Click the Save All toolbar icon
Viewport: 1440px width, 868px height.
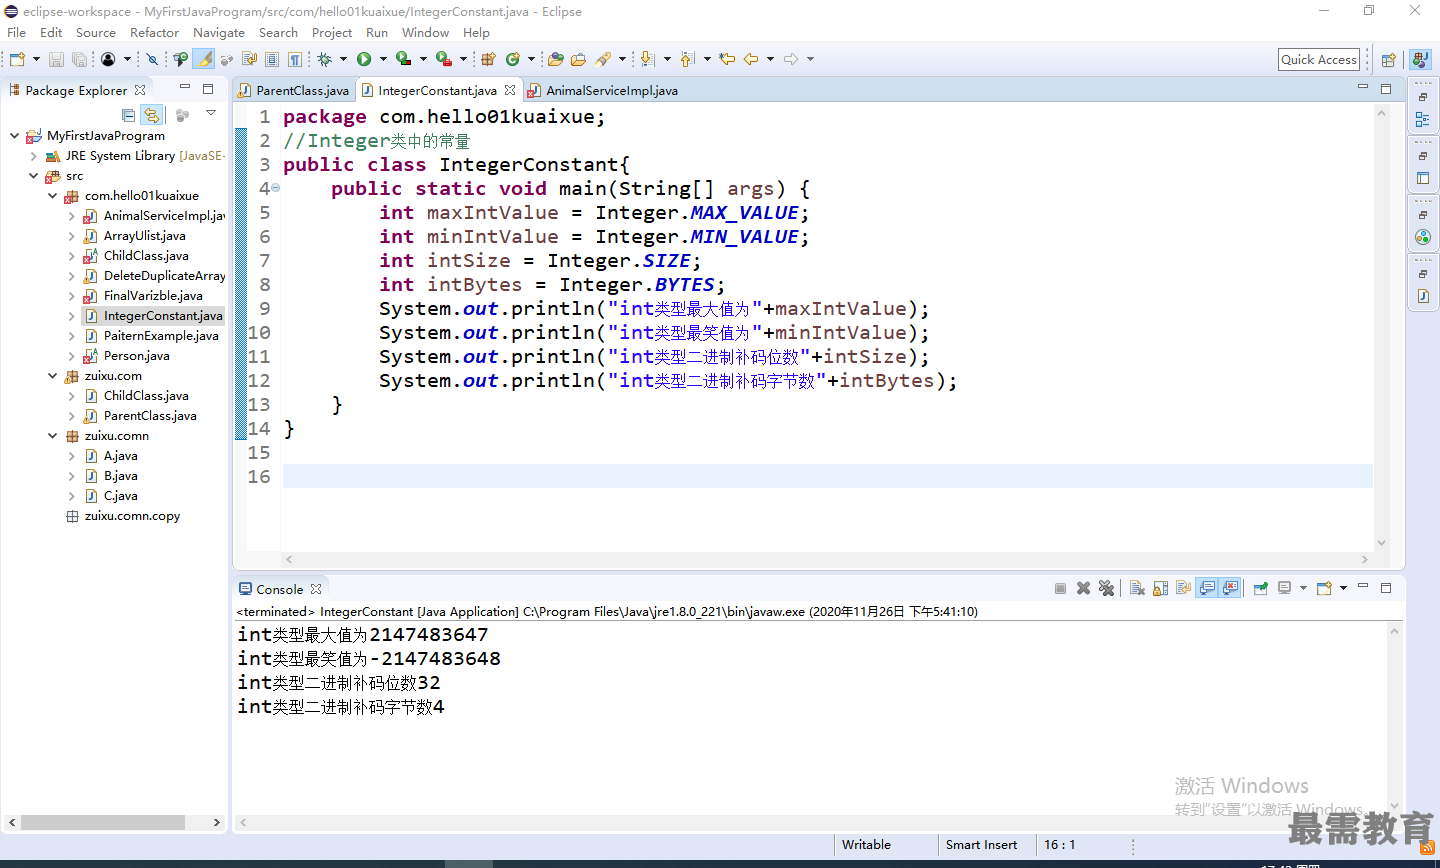(79, 59)
